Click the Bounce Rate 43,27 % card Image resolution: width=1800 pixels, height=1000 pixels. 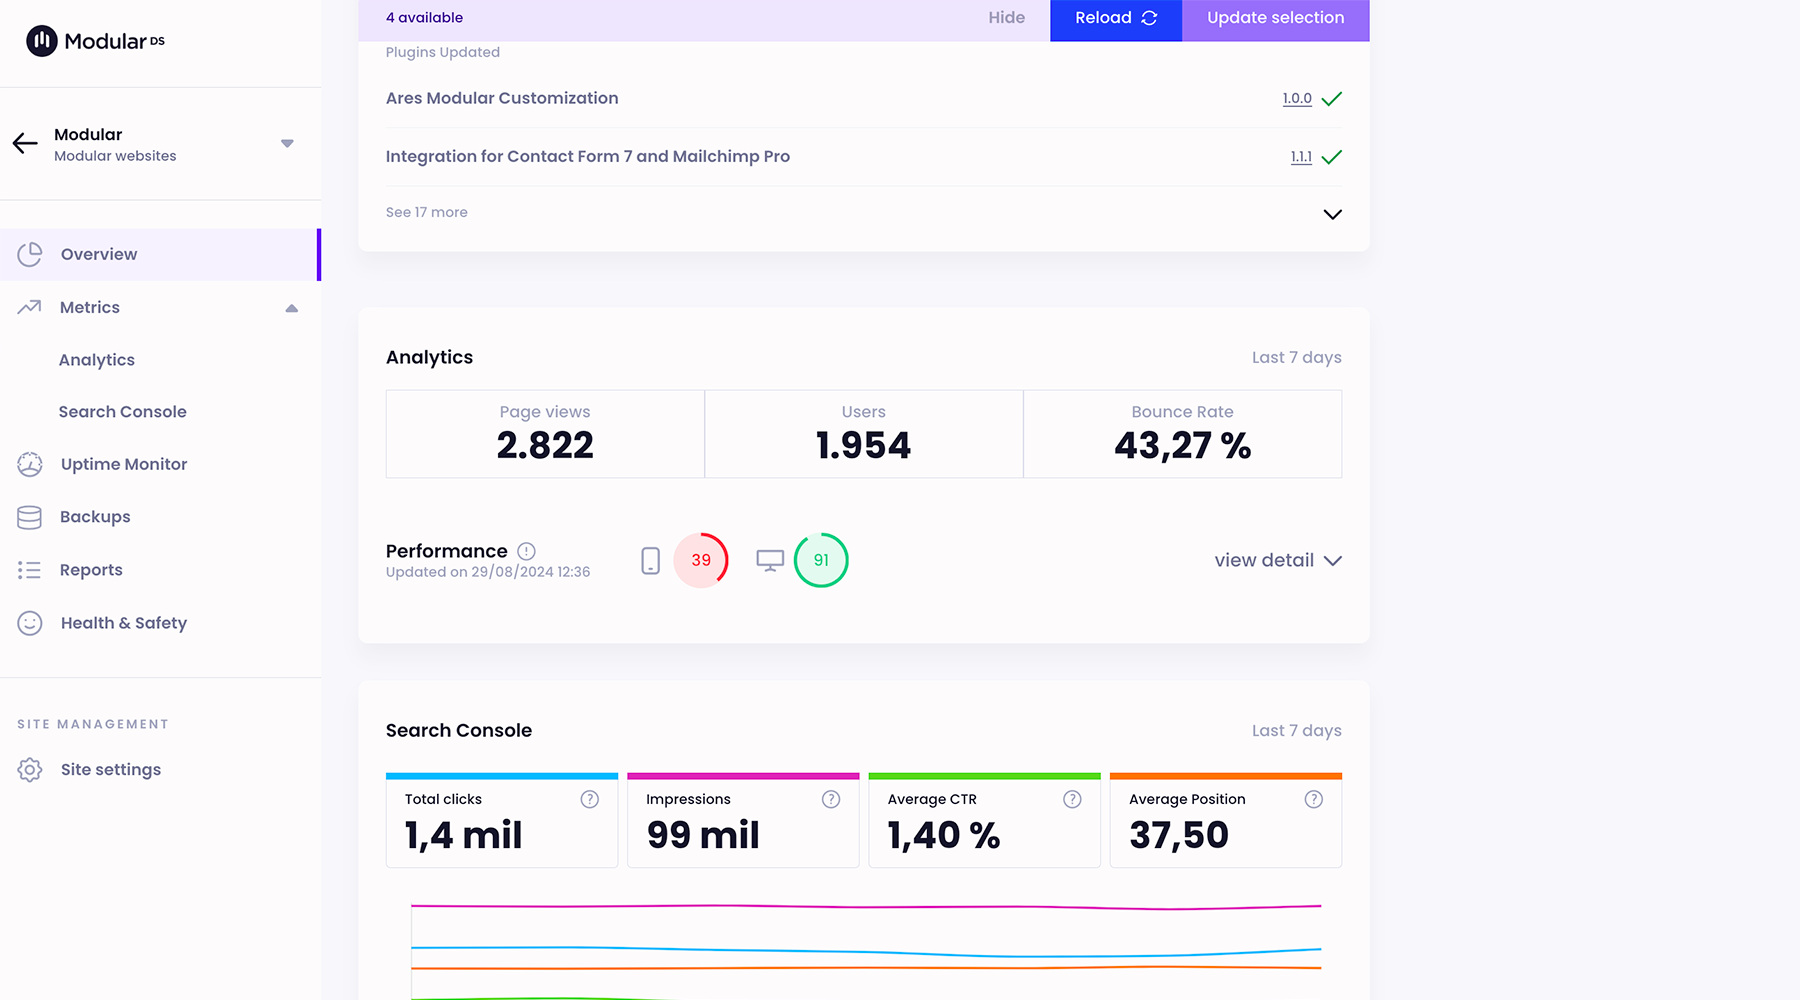(1183, 434)
